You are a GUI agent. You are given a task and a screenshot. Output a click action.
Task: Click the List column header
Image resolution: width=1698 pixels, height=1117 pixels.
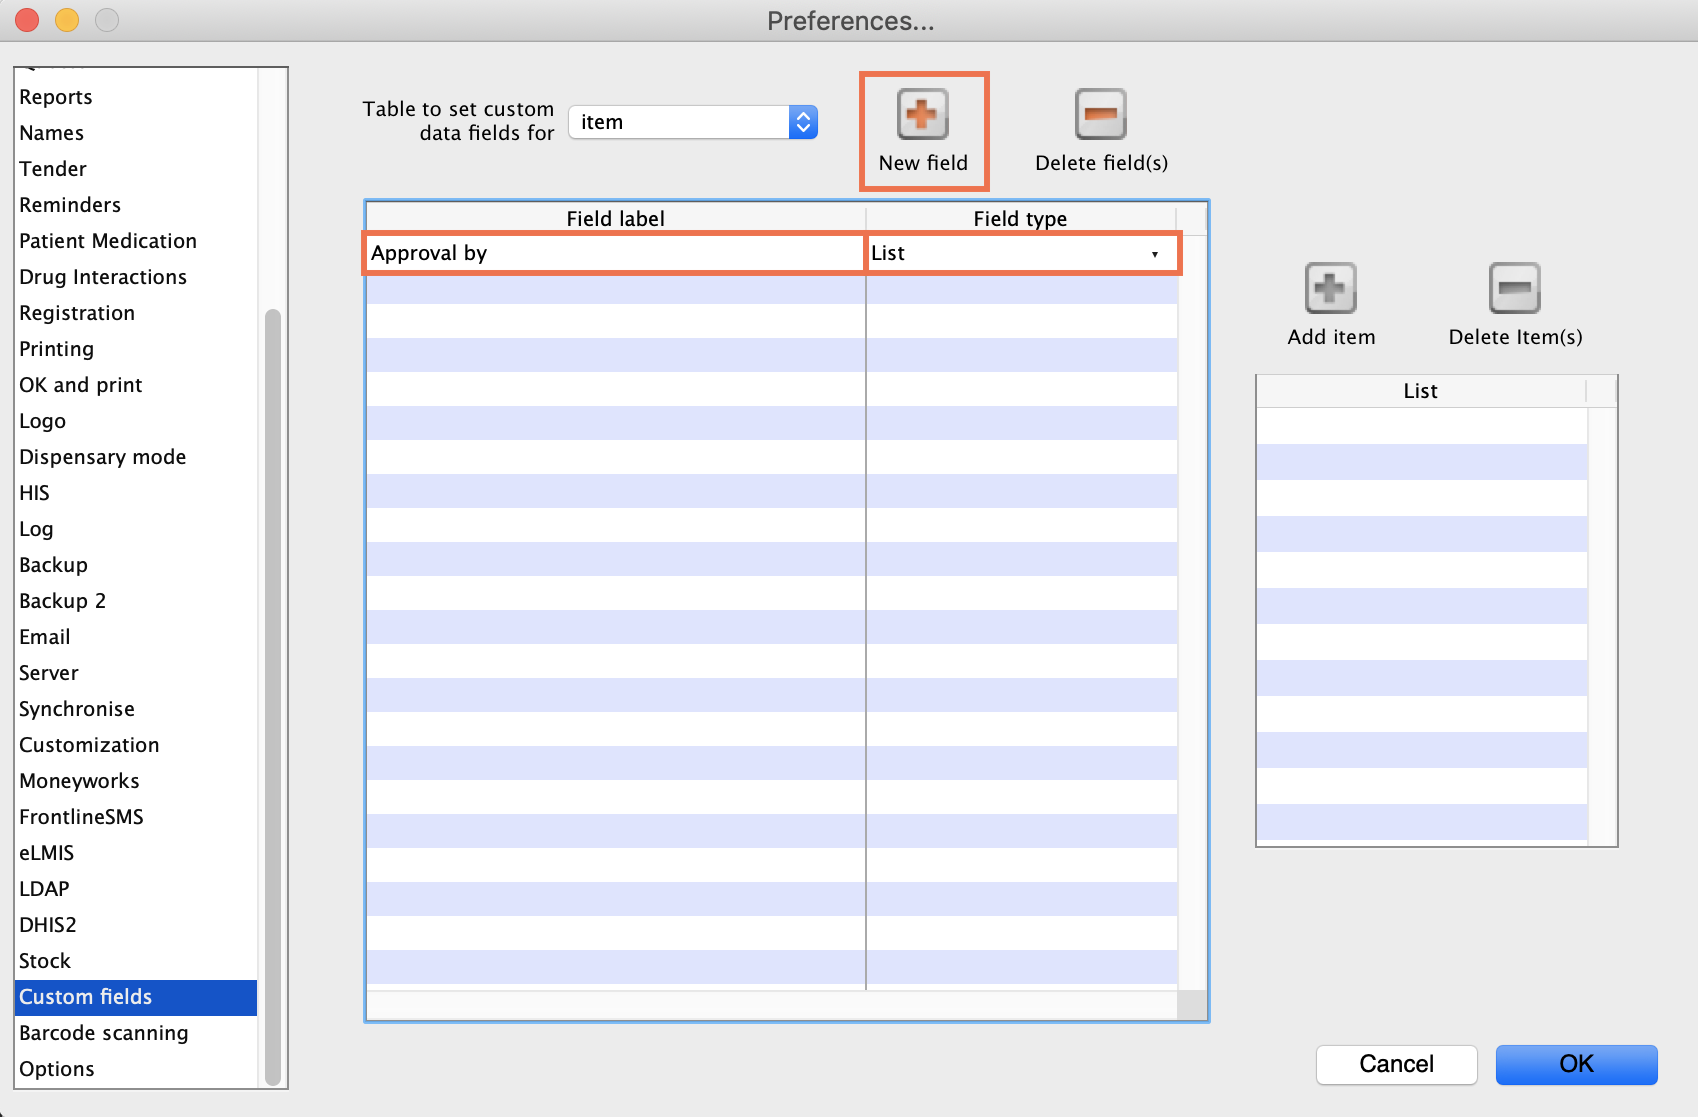[x=1420, y=391]
